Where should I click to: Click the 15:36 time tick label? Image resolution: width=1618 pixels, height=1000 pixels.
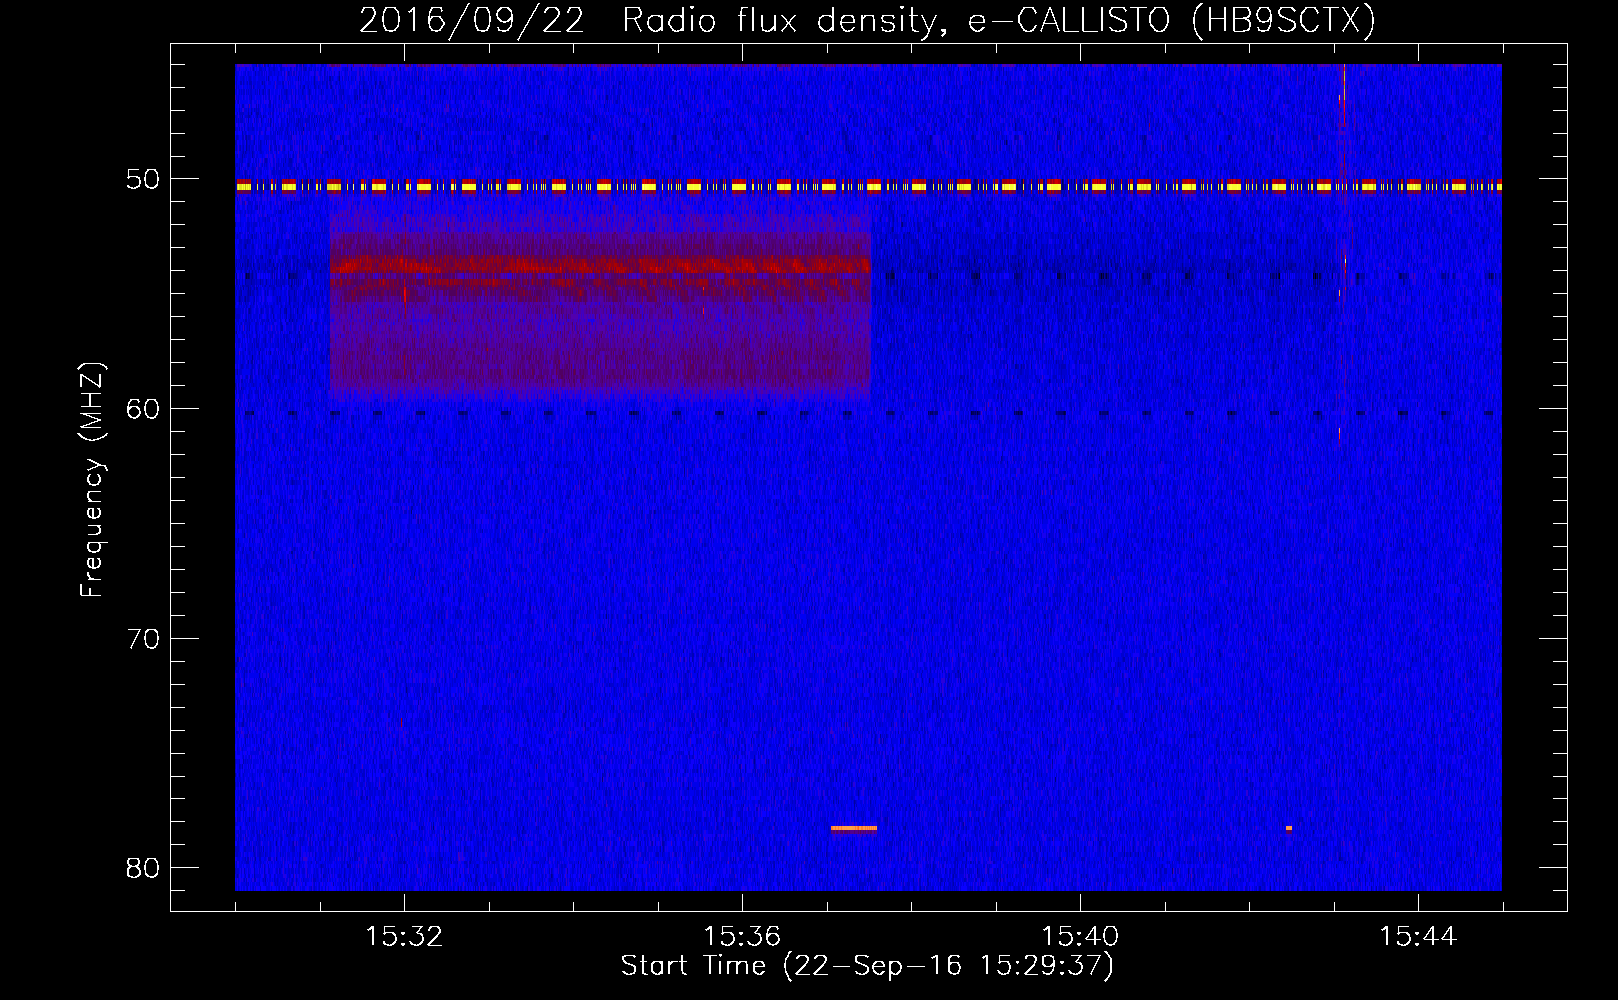[x=742, y=937]
